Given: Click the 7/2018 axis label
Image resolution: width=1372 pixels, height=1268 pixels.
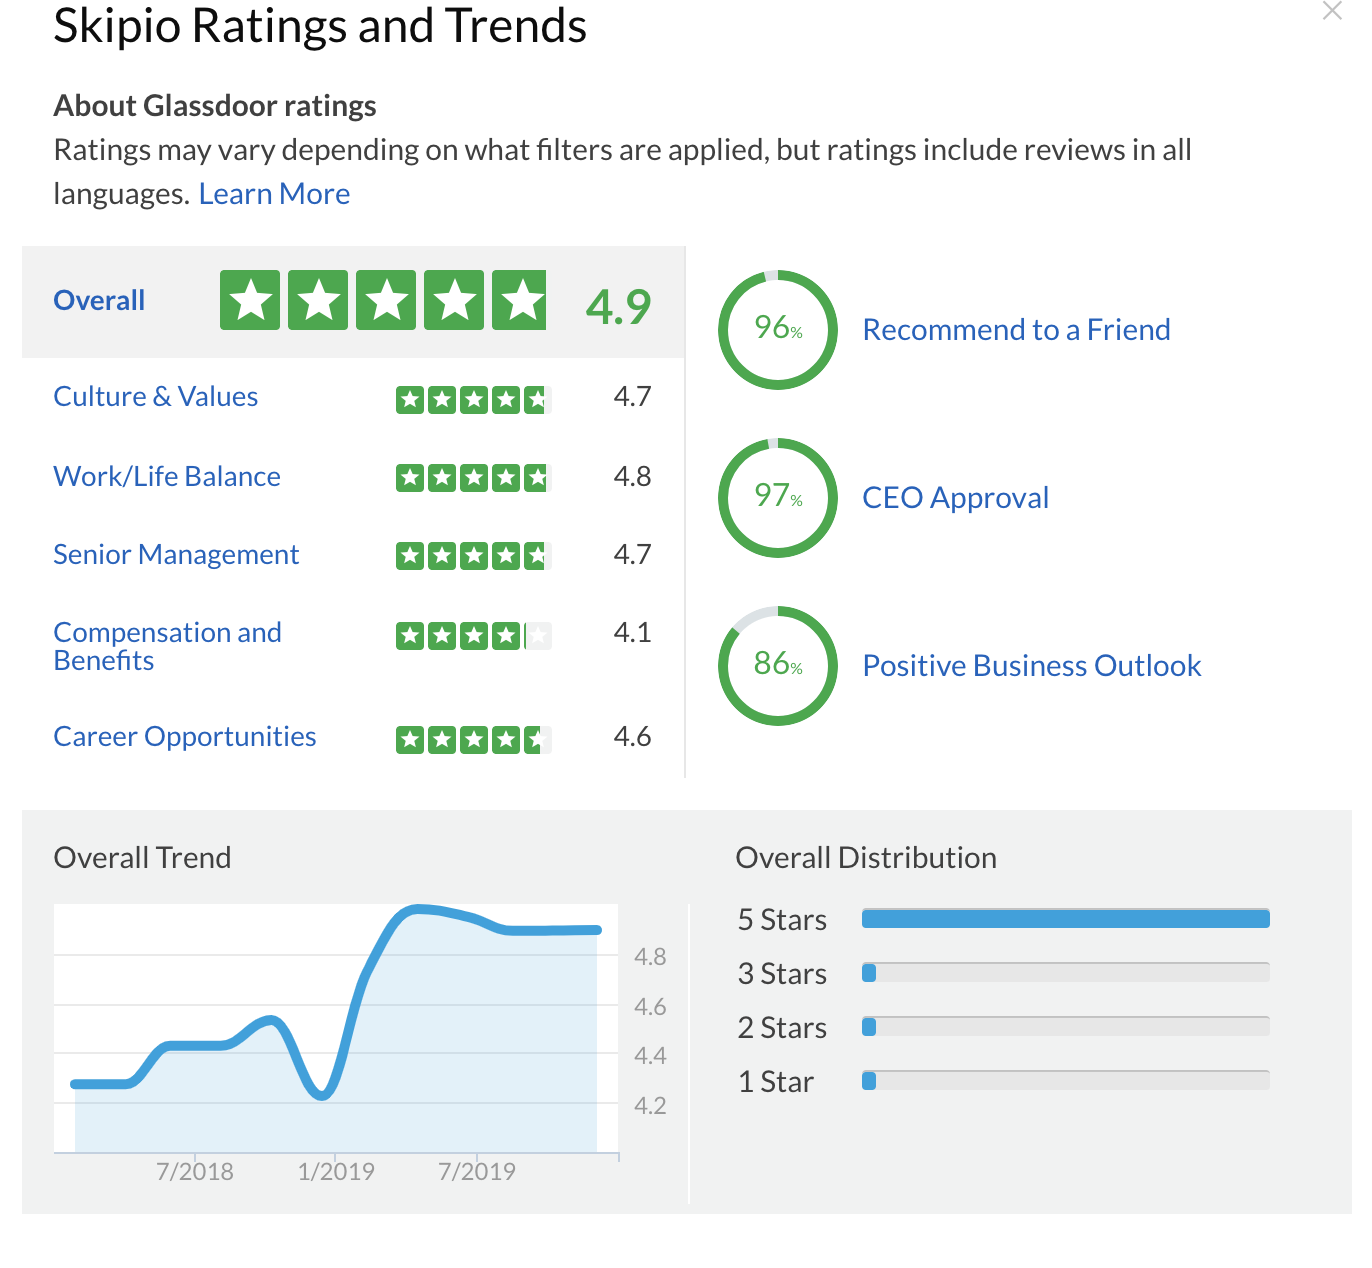Looking at the screenshot, I should click(195, 1172).
